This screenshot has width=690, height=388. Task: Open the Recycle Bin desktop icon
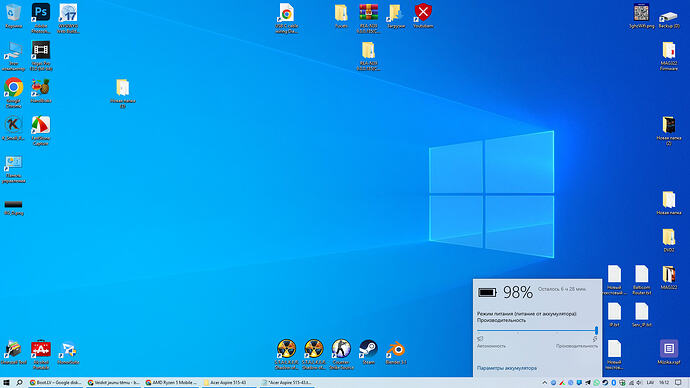click(14, 16)
